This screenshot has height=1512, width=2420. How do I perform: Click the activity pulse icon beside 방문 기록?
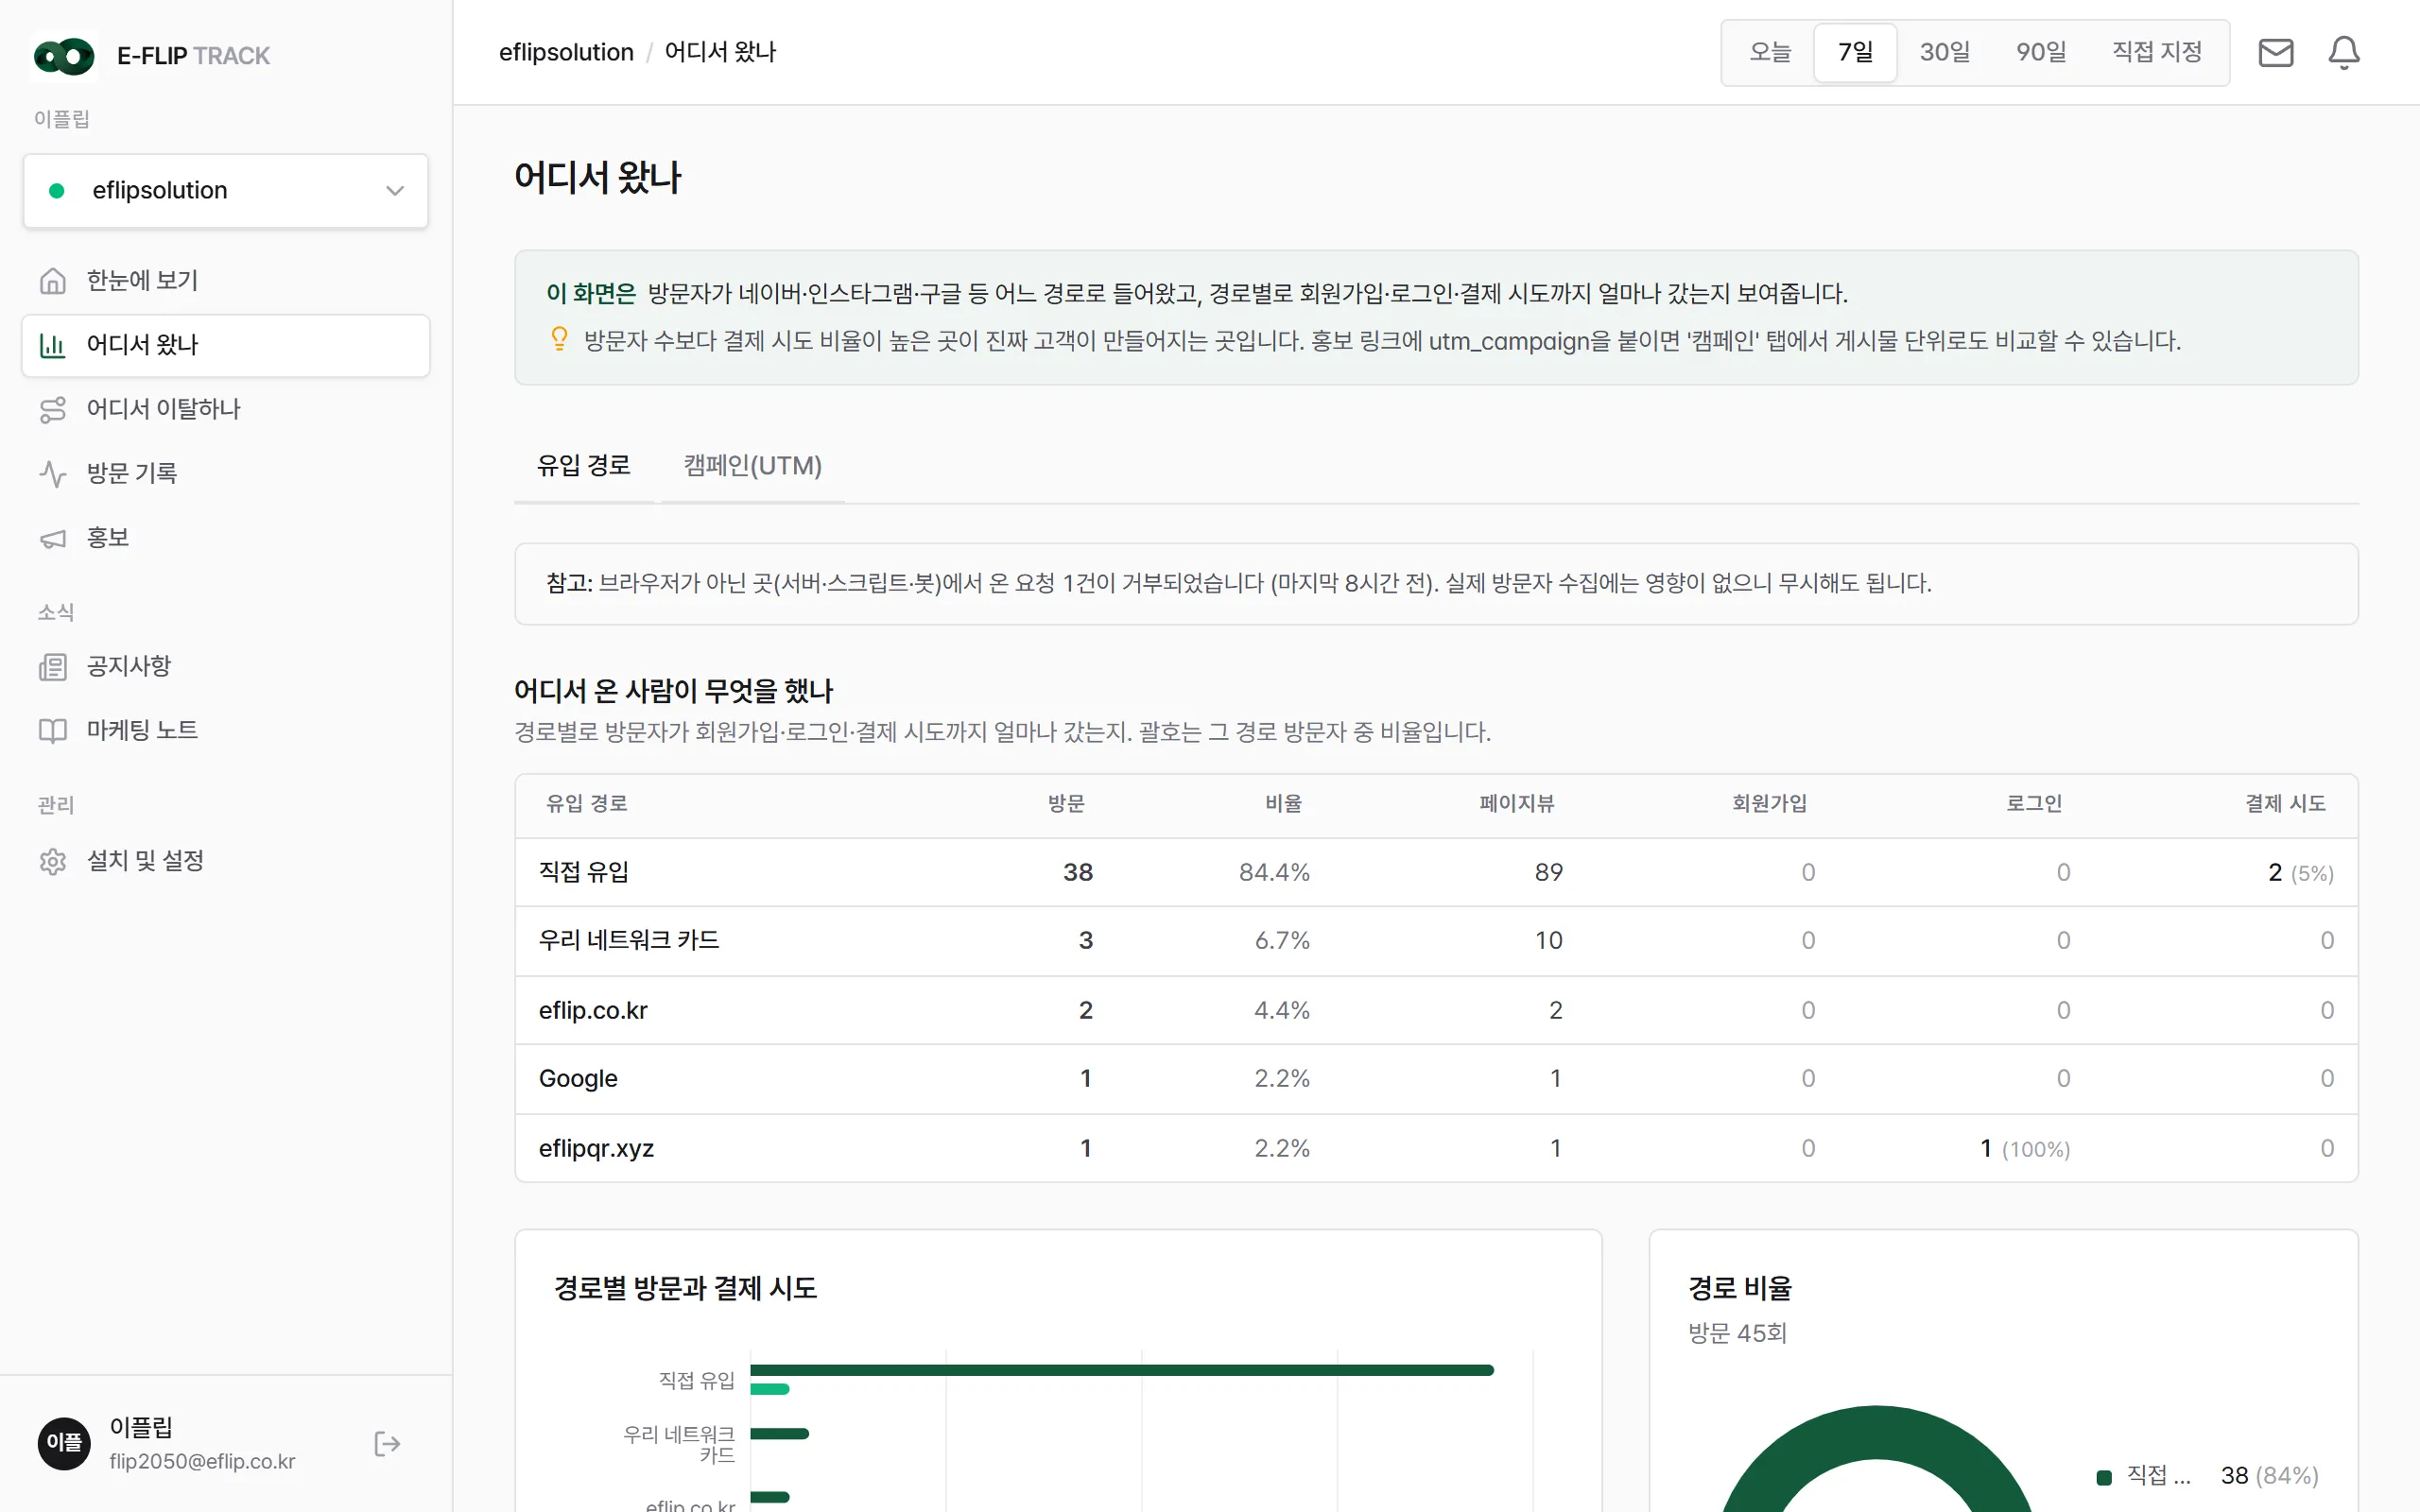point(53,474)
